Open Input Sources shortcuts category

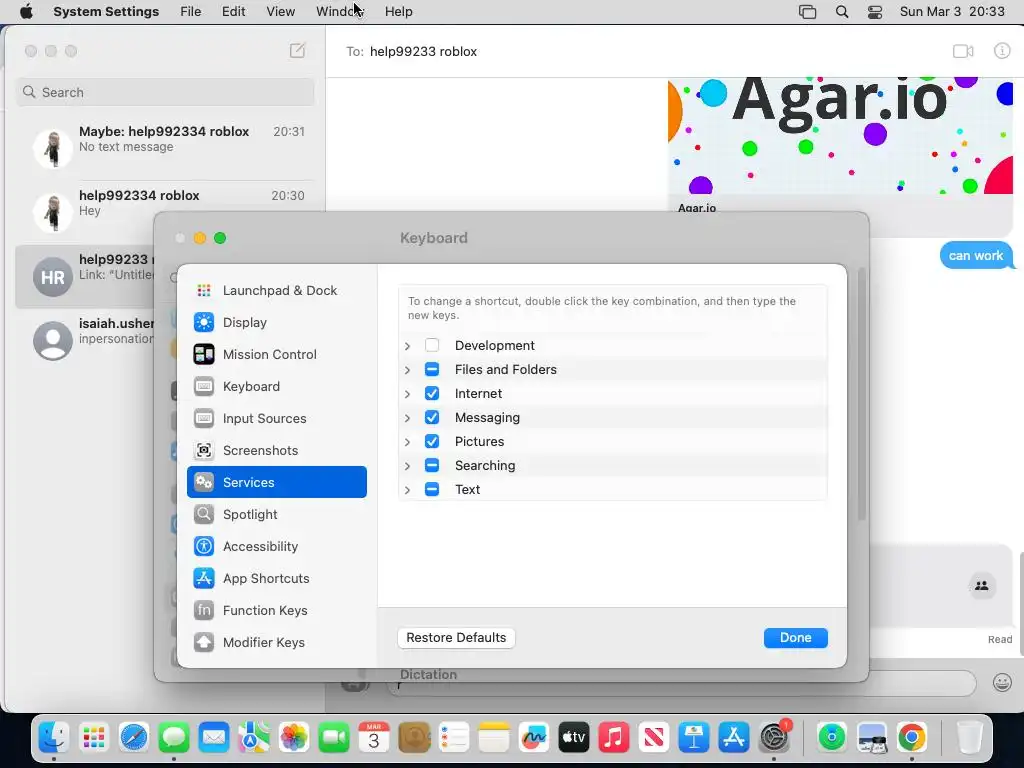point(277,419)
